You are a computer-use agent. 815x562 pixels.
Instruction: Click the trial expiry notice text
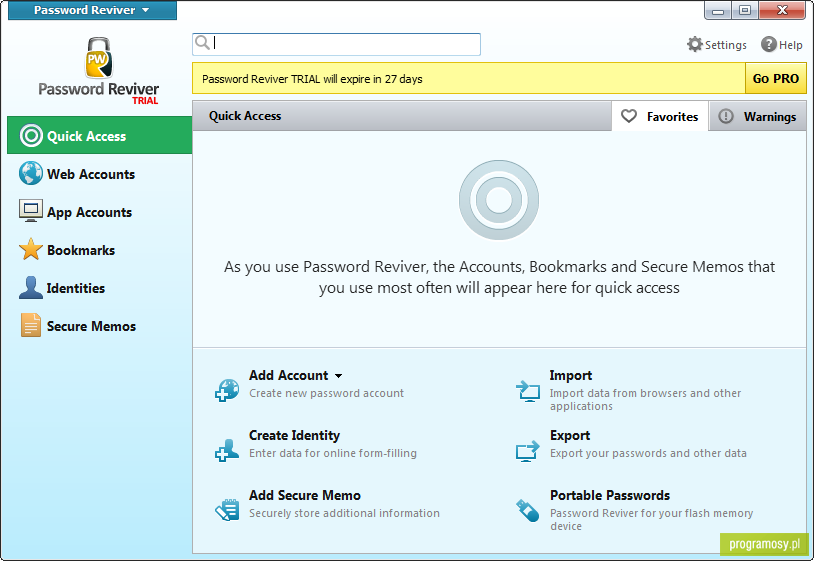[312, 79]
